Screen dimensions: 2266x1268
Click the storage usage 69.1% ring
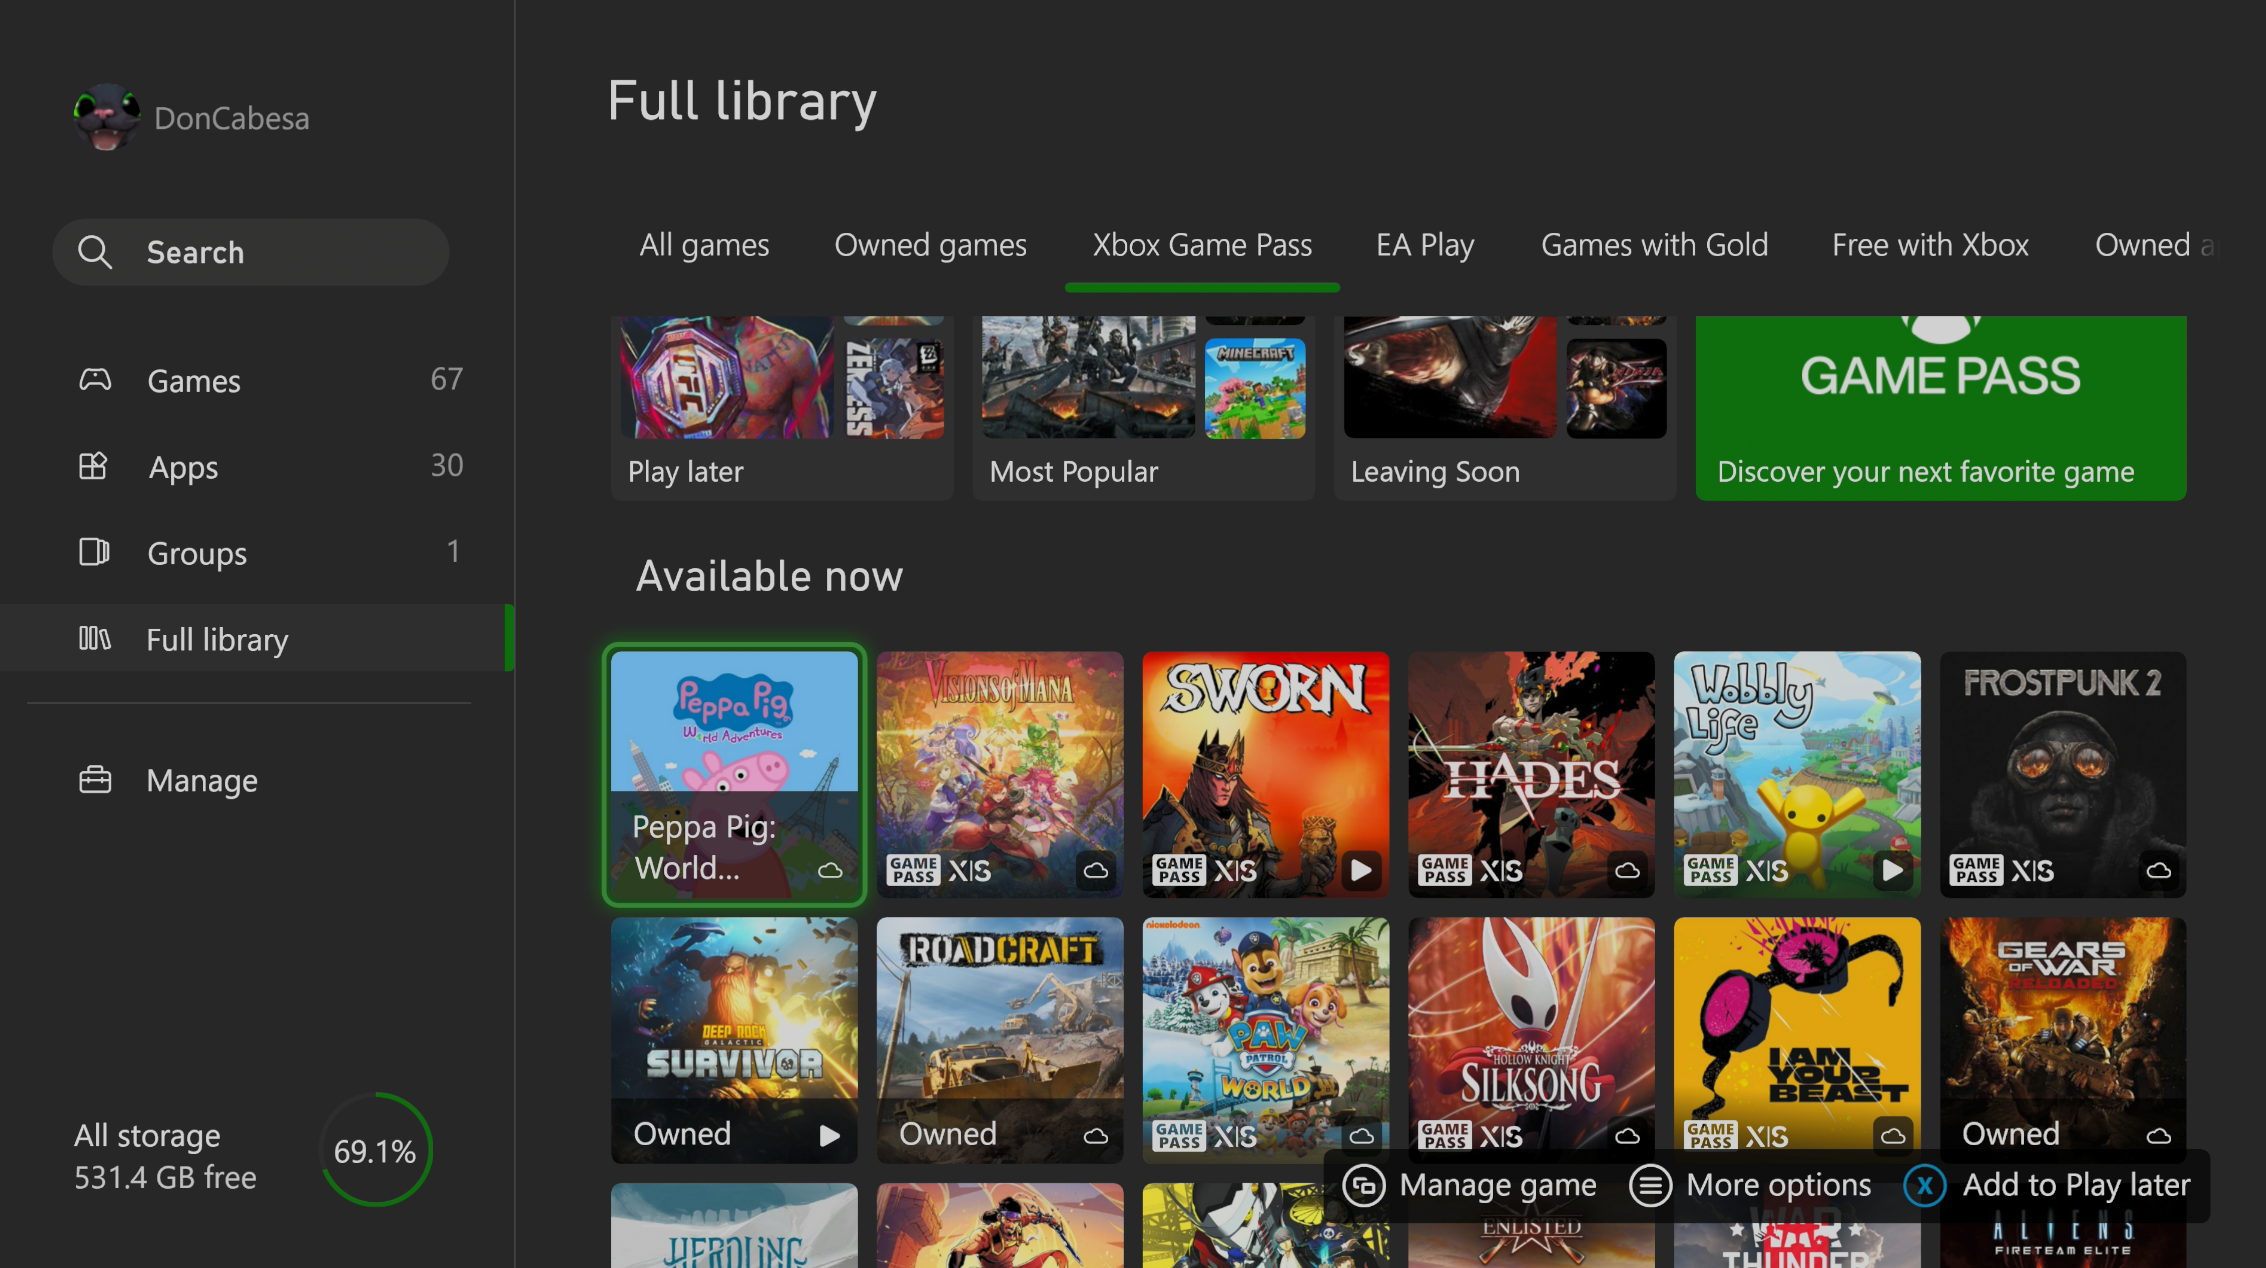[375, 1151]
